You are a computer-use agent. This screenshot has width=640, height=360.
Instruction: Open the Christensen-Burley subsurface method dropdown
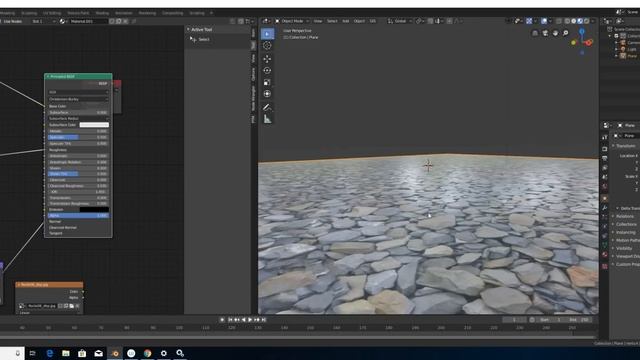(78, 99)
